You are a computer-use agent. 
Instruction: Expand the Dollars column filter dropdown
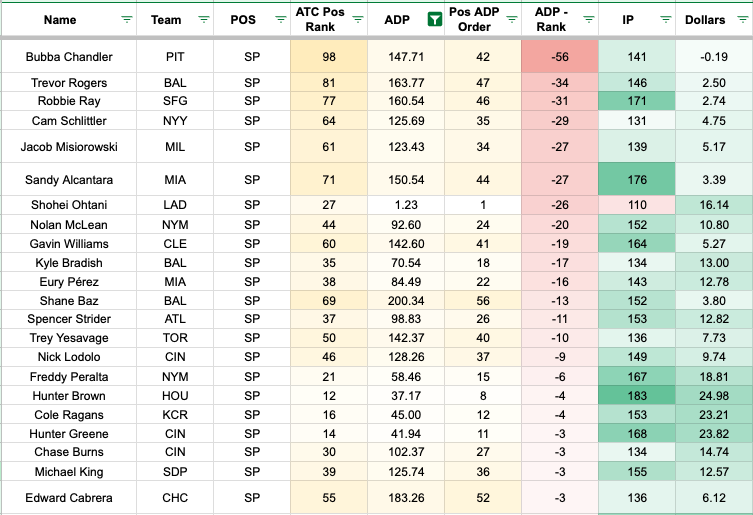tap(741, 19)
